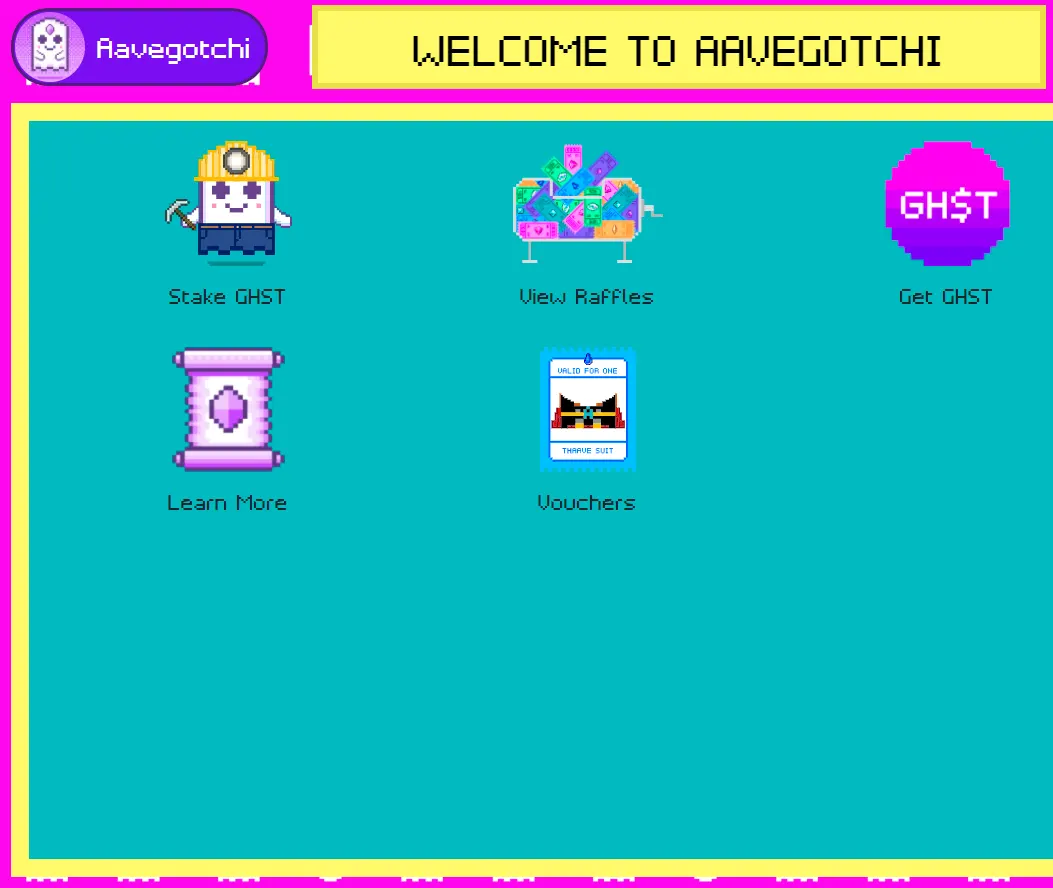
Task: Open the Stake GHST text link
Action: (227, 297)
